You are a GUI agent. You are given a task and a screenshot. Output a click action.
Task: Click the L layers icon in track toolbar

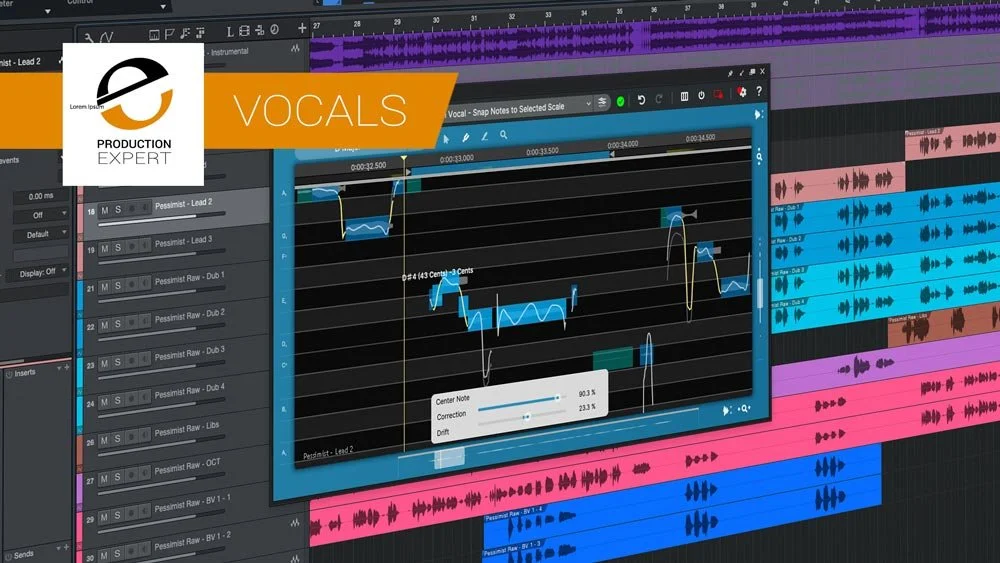click(x=230, y=32)
